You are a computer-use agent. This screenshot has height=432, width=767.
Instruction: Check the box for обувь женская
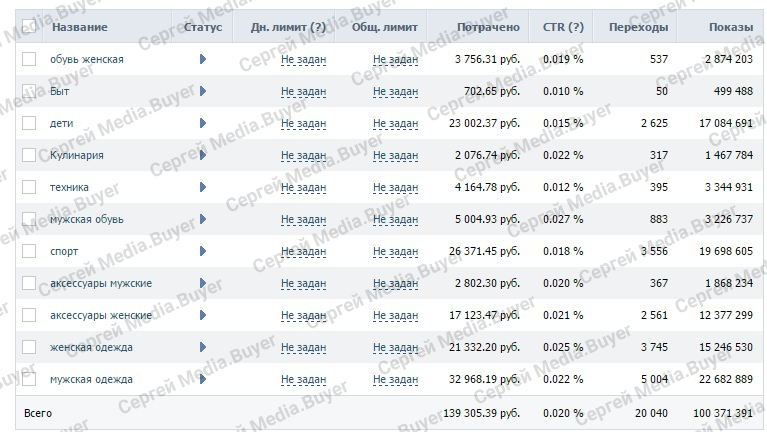[29, 59]
